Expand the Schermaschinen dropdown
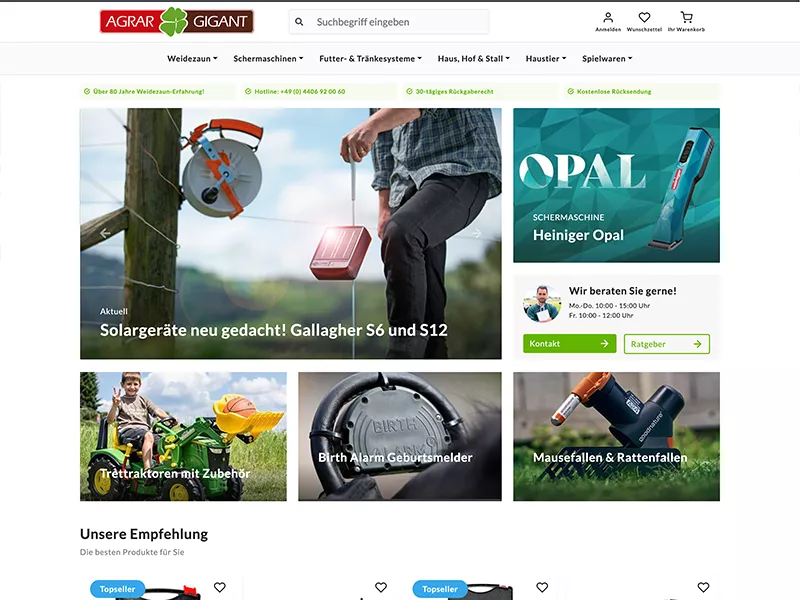Image resolution: width=800 pixels, height=600 pixels. [x=268, y=59]
